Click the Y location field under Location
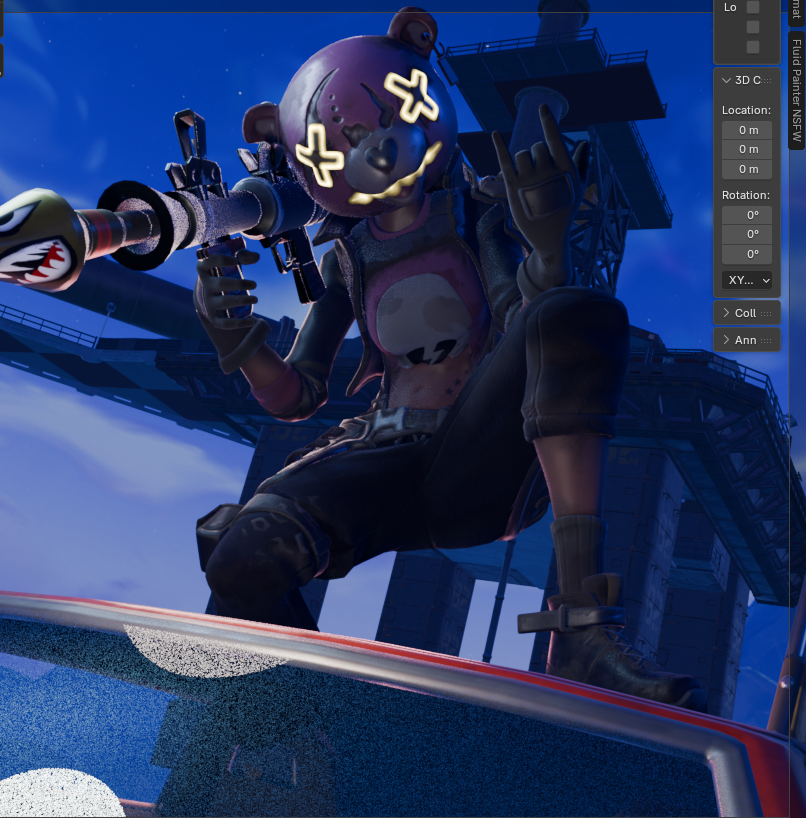The width and height of the screenshot is (806, 818). point(747,150)
